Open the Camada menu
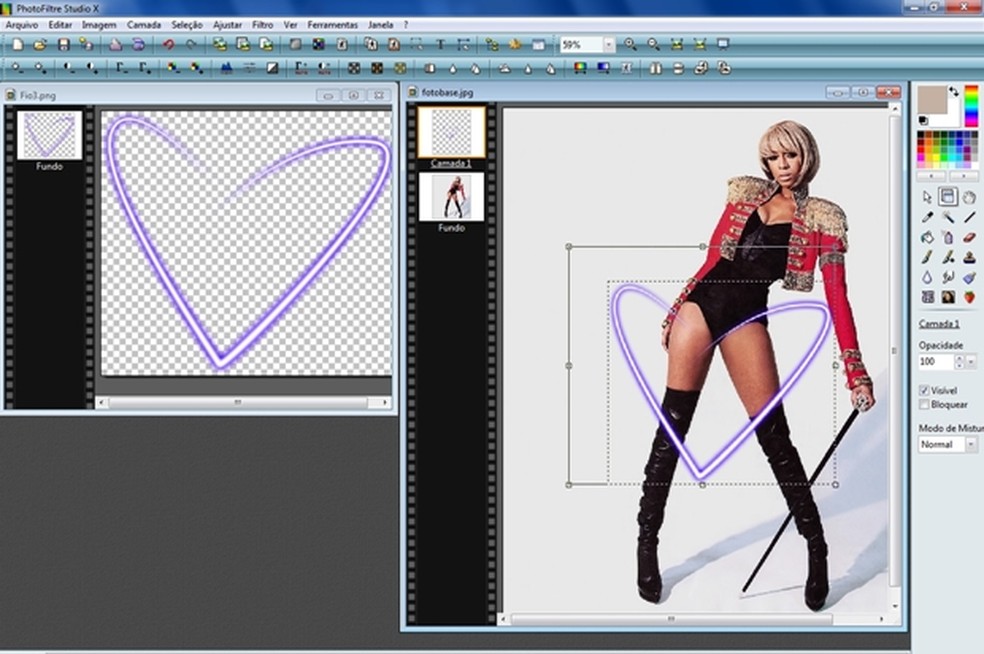Image resolution: width=984 pixels, height=654 pixels. [x=144, y=25]
